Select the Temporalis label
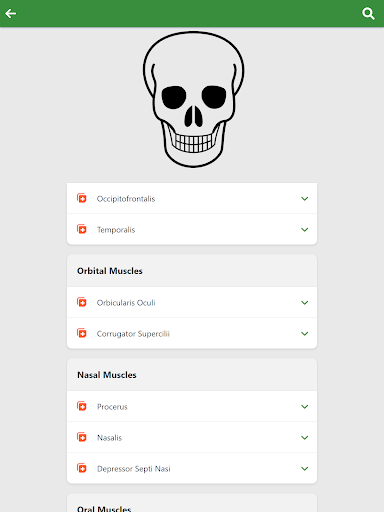 pyautogui.click(x=116, y=230)
